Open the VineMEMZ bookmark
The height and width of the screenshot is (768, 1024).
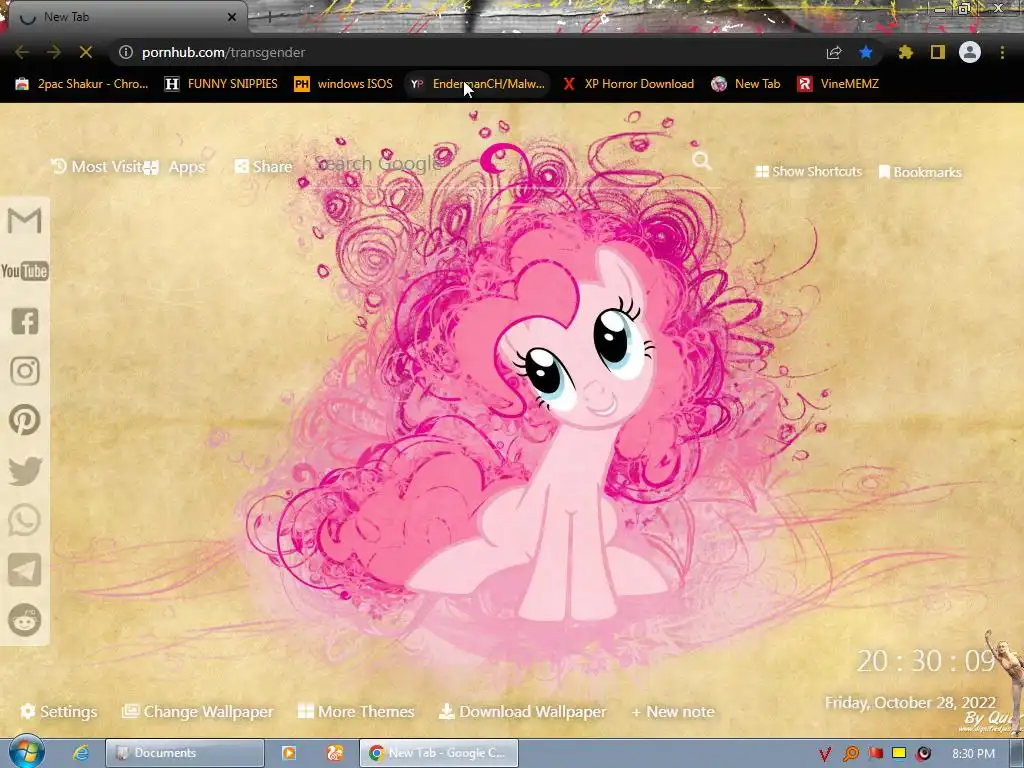coord(838,84)
